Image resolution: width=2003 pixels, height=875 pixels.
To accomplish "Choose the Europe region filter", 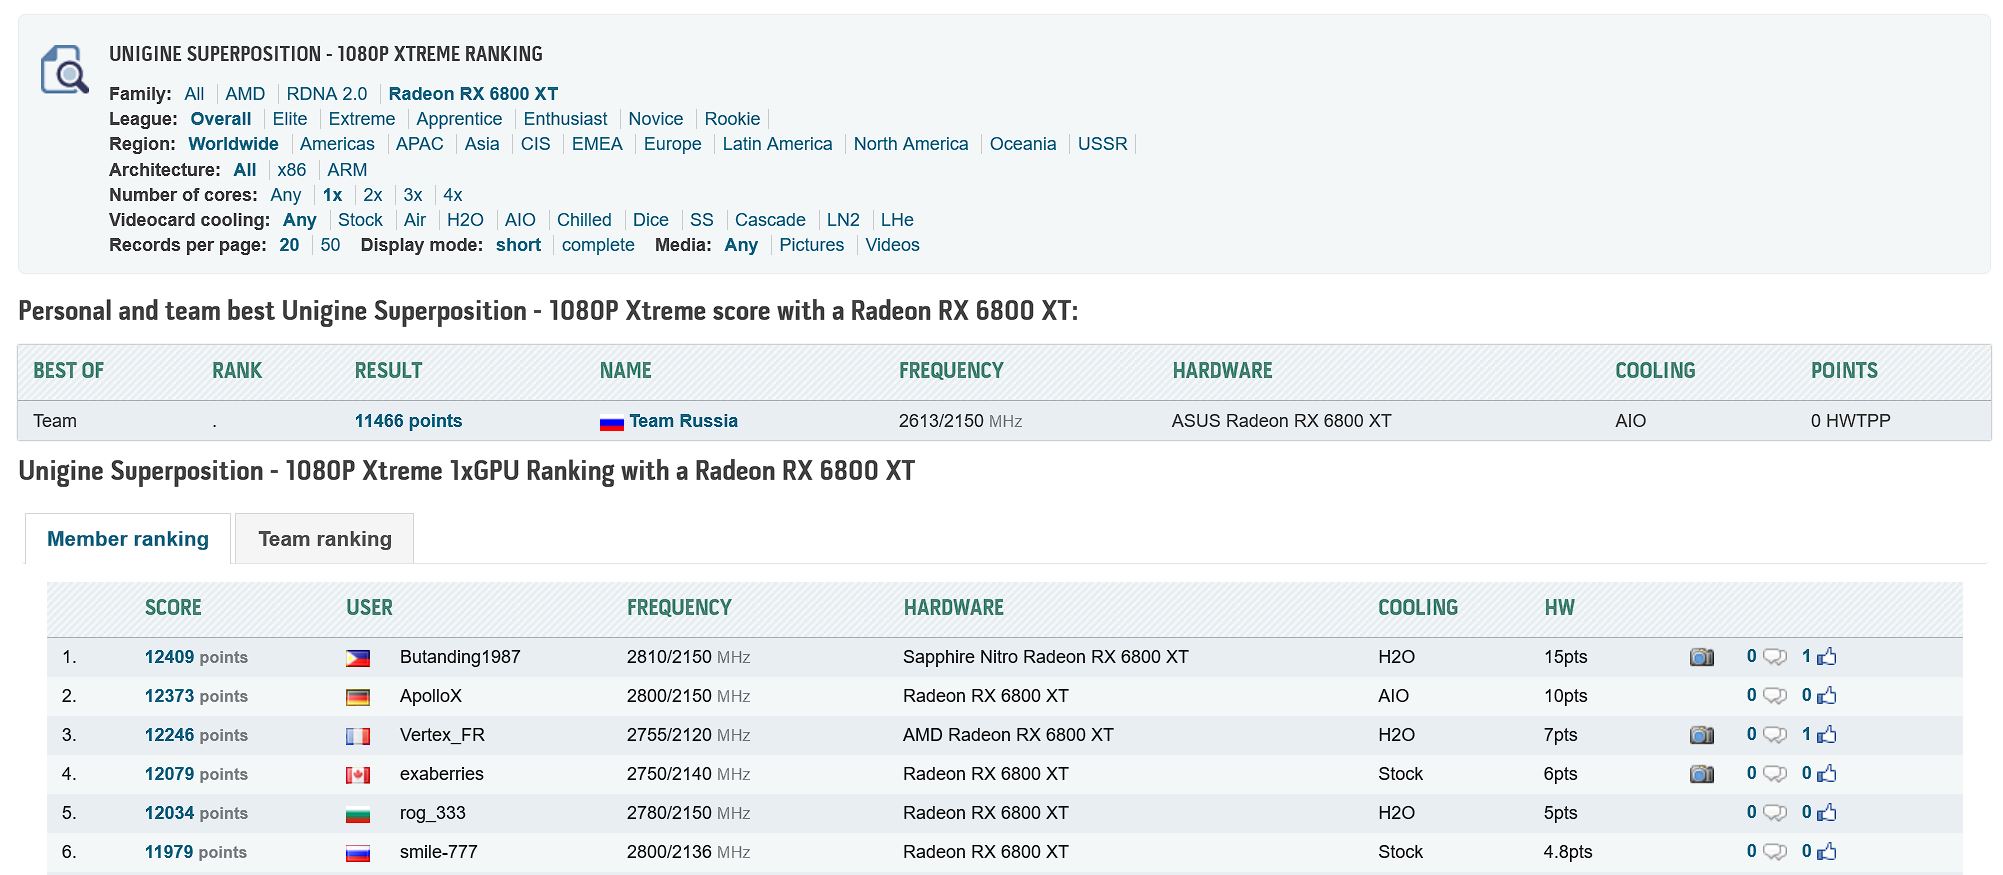I will coord(673,144).
